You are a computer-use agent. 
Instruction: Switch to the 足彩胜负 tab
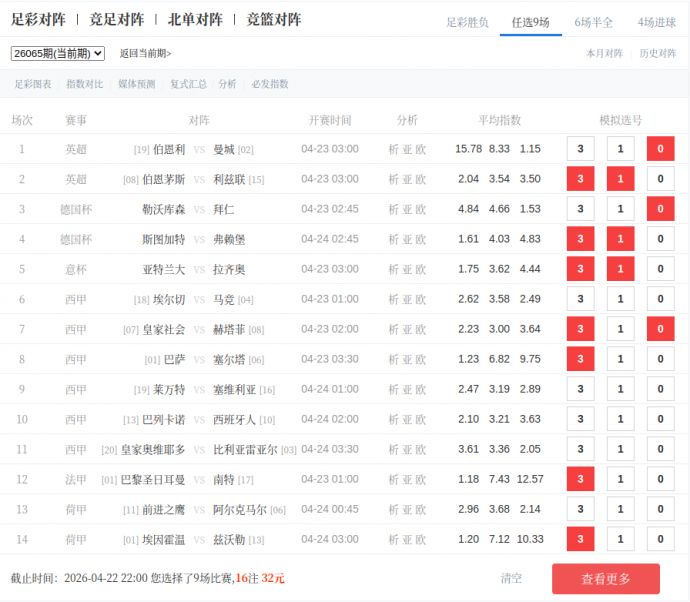(x=467, y=22)
